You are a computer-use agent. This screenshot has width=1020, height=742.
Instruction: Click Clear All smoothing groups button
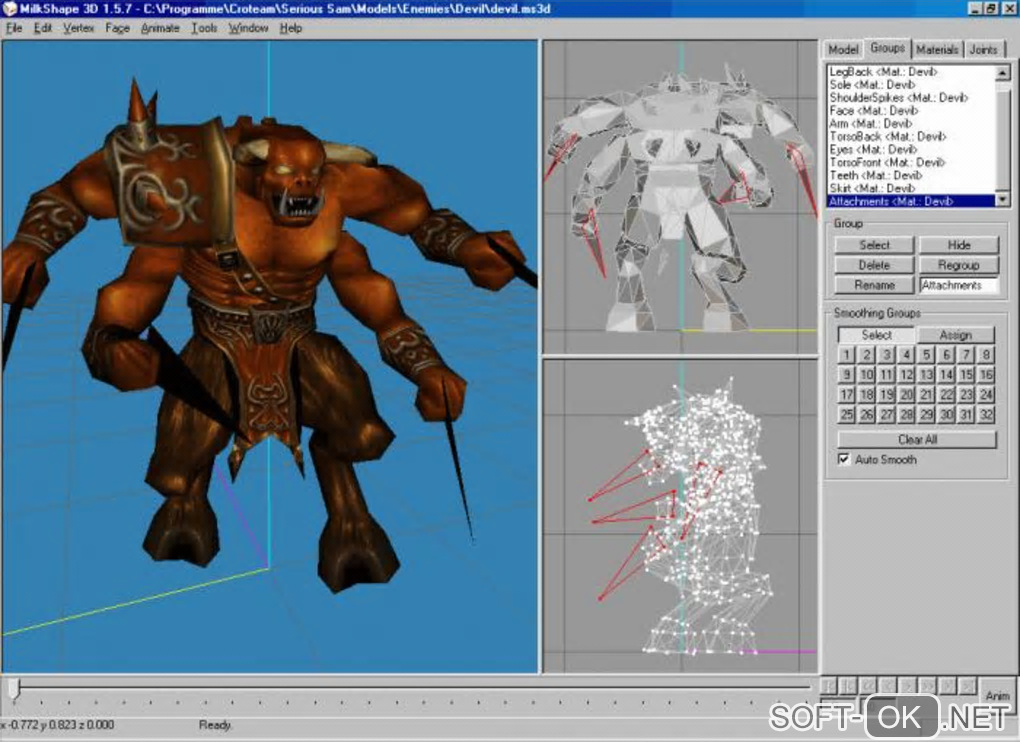[x=917, y=439]
